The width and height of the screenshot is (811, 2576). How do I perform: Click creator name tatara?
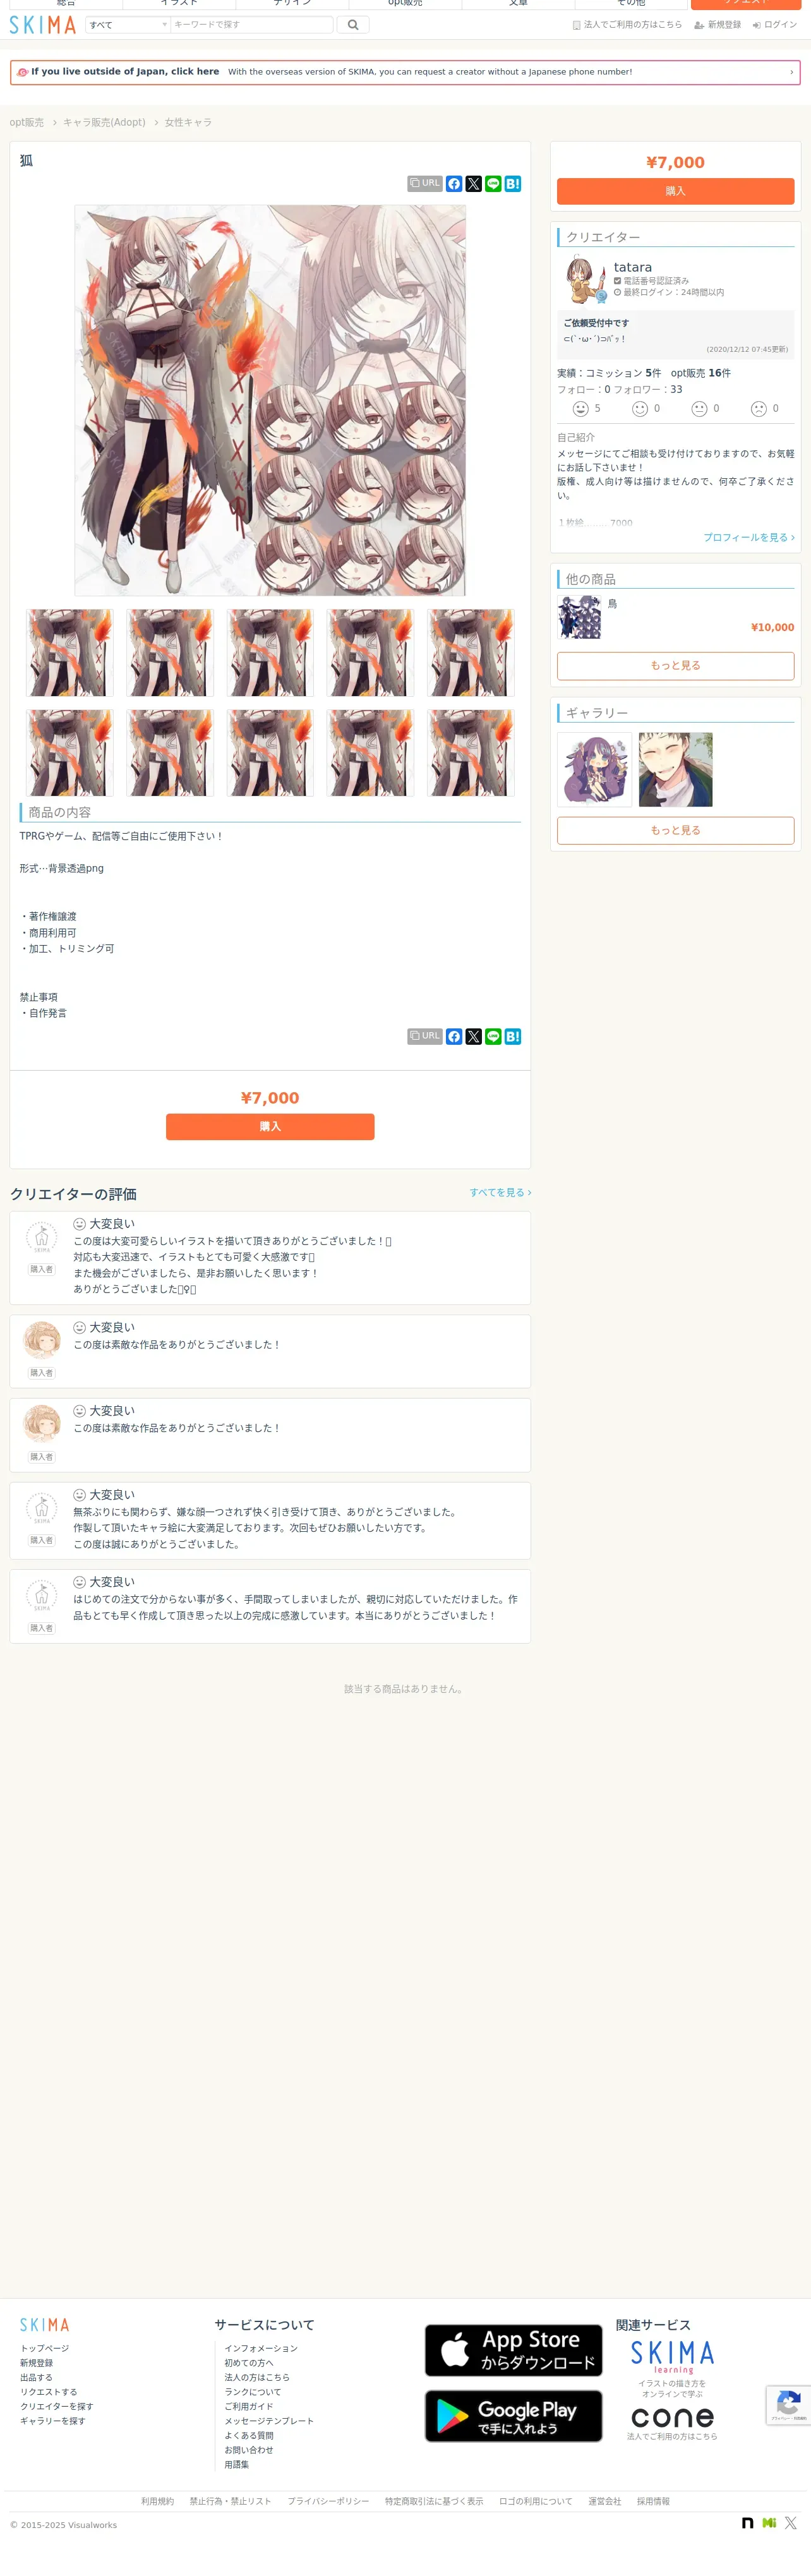pos(633,267)
